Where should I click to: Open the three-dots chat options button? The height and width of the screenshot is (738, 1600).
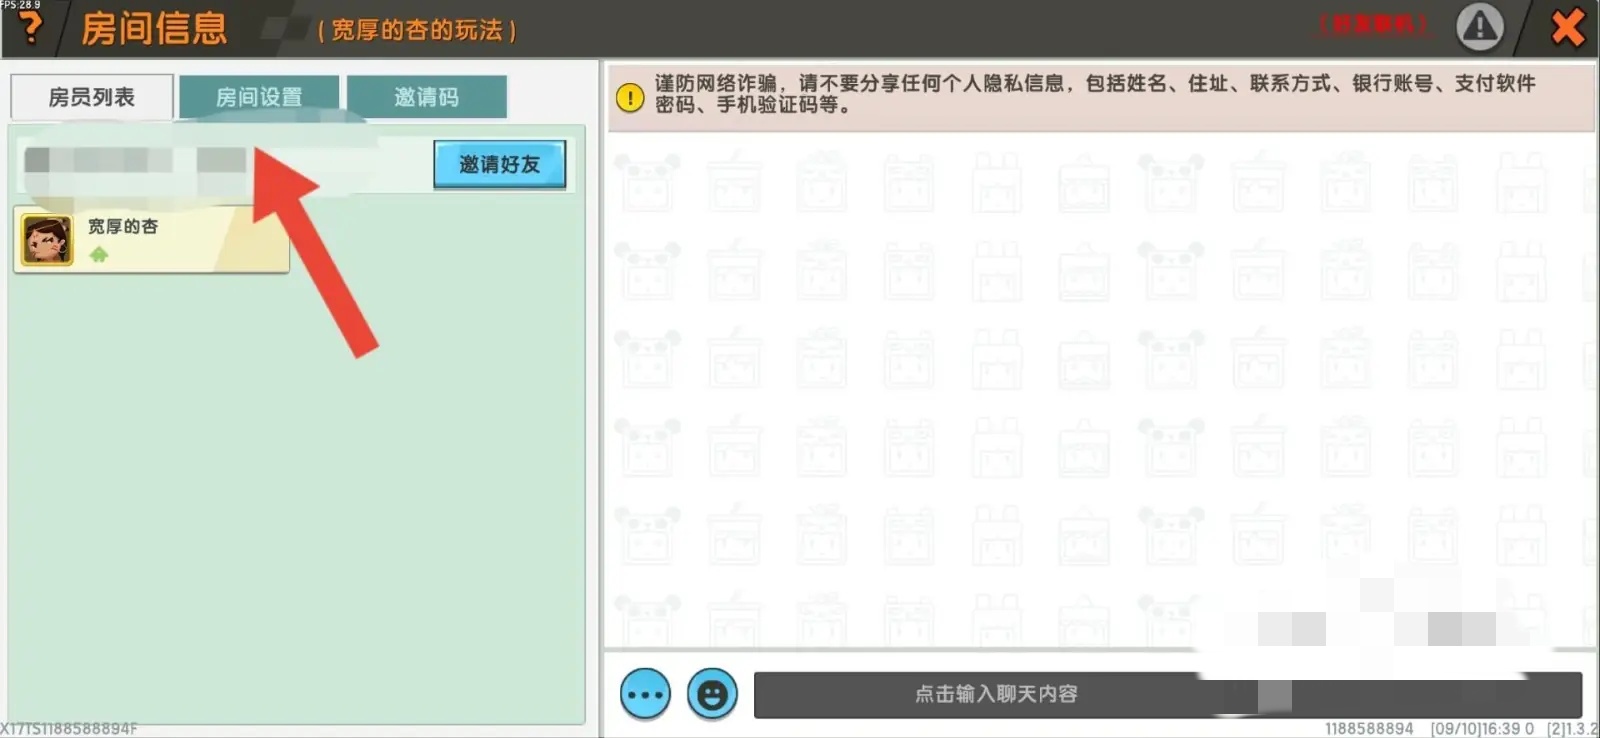(645, 694)
